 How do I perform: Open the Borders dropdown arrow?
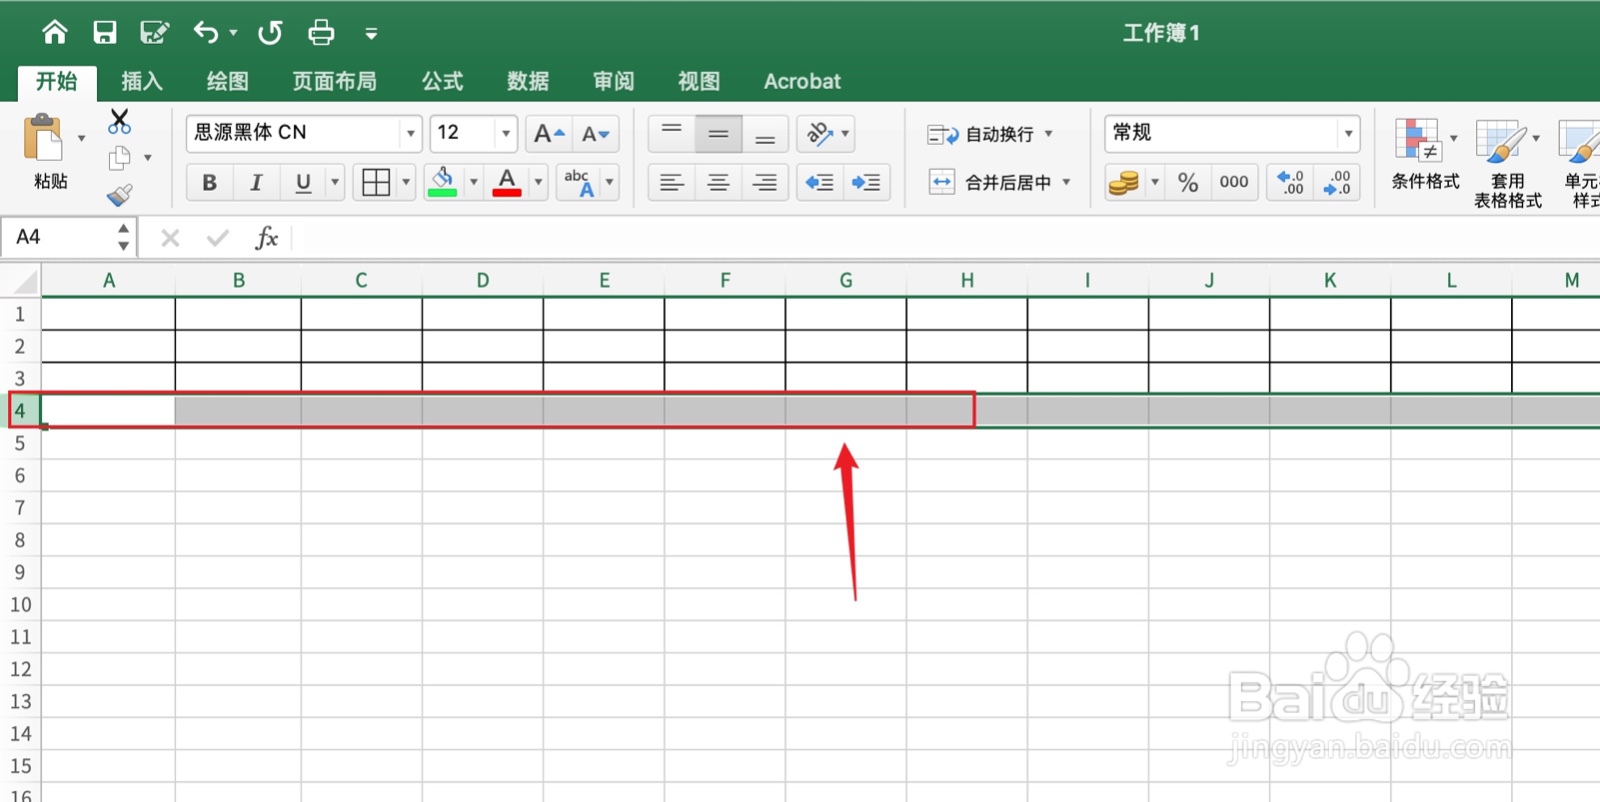(406, 182)
